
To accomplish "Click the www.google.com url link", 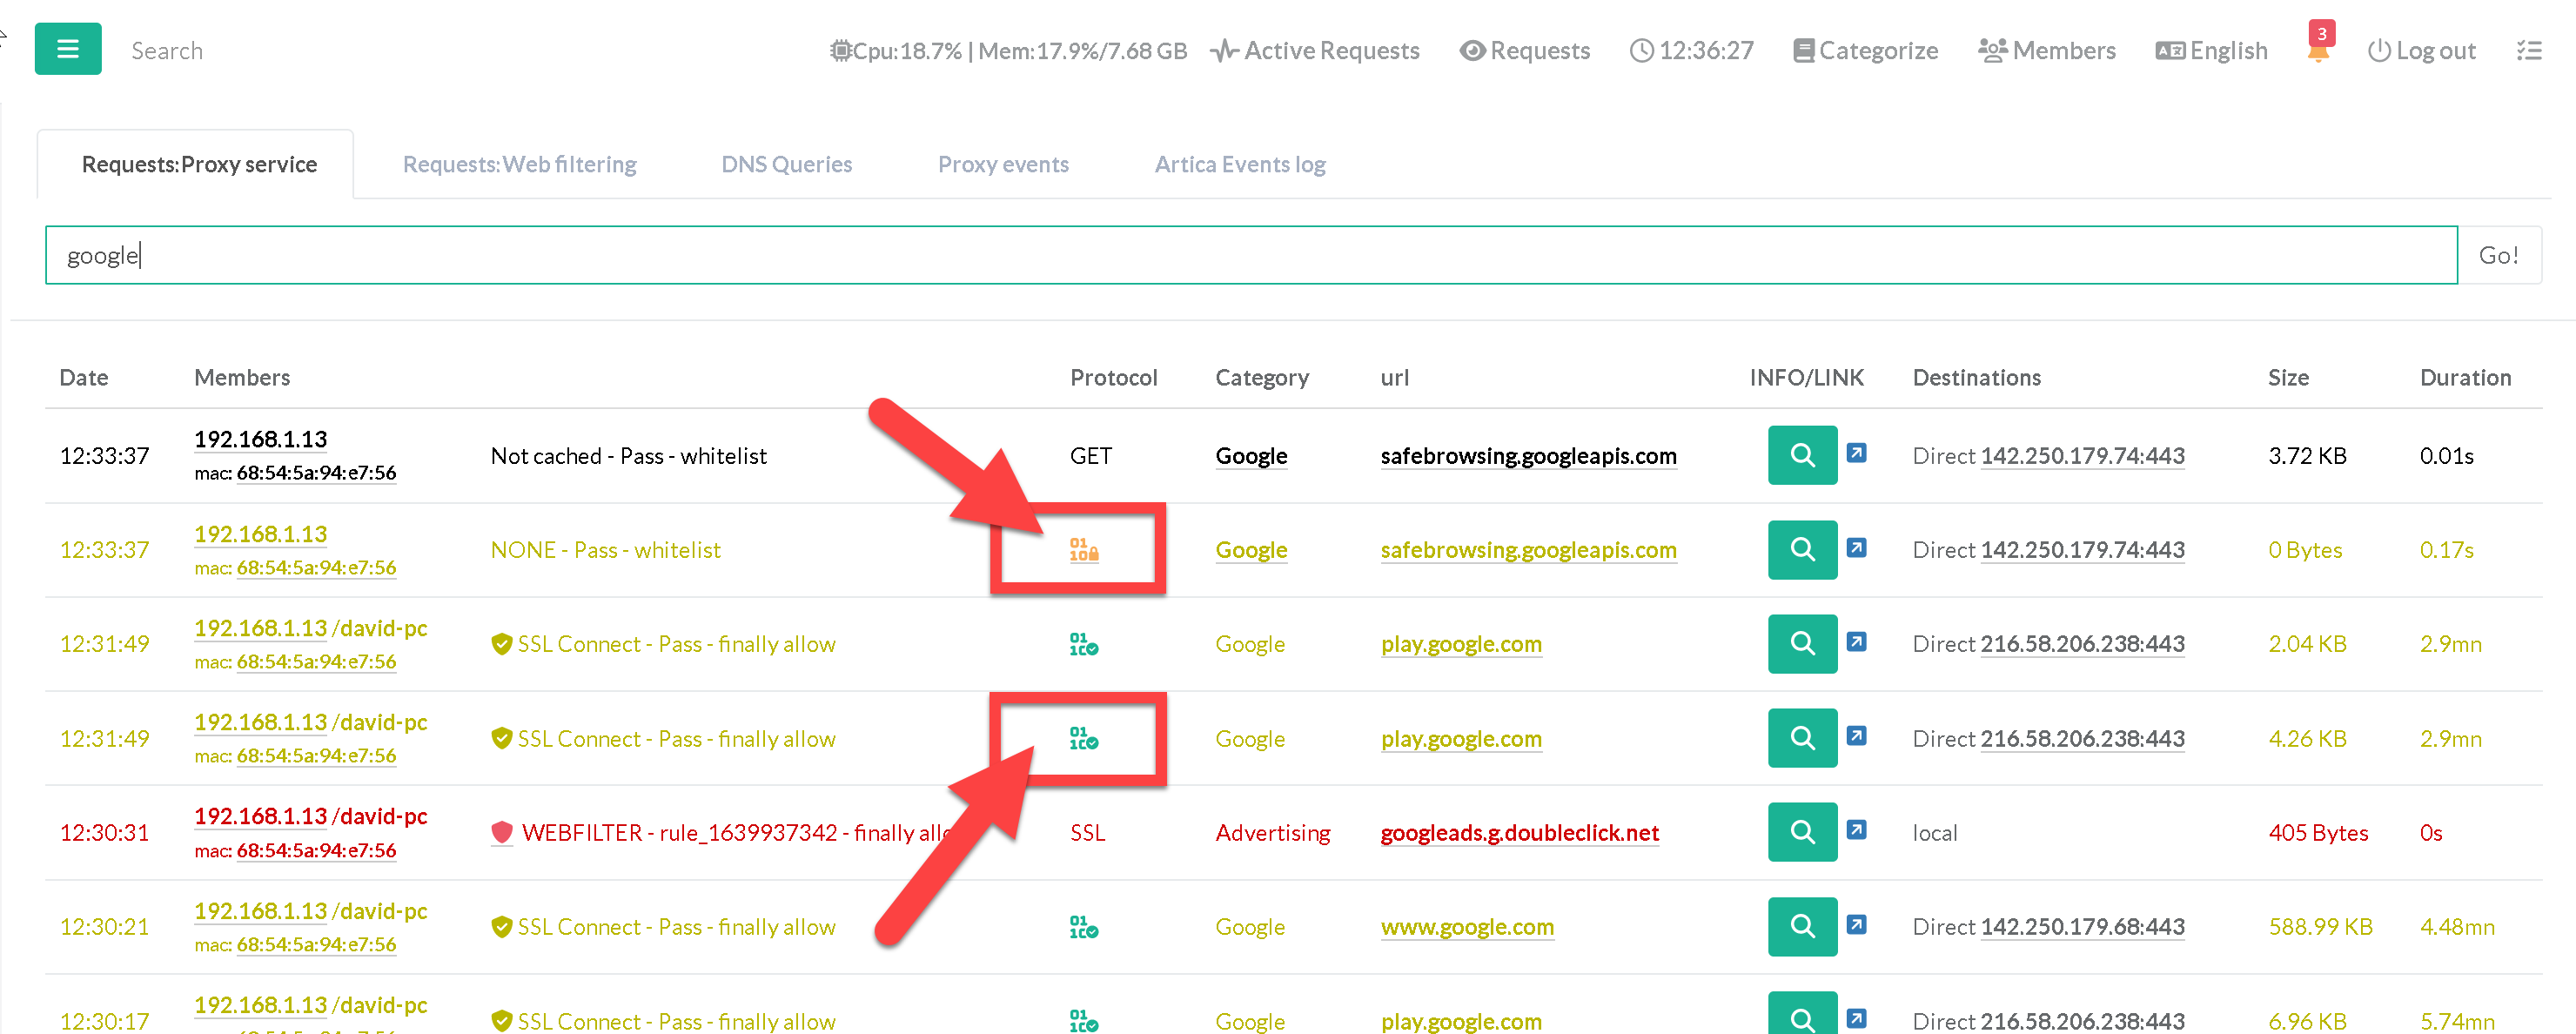I will 1466,926.
